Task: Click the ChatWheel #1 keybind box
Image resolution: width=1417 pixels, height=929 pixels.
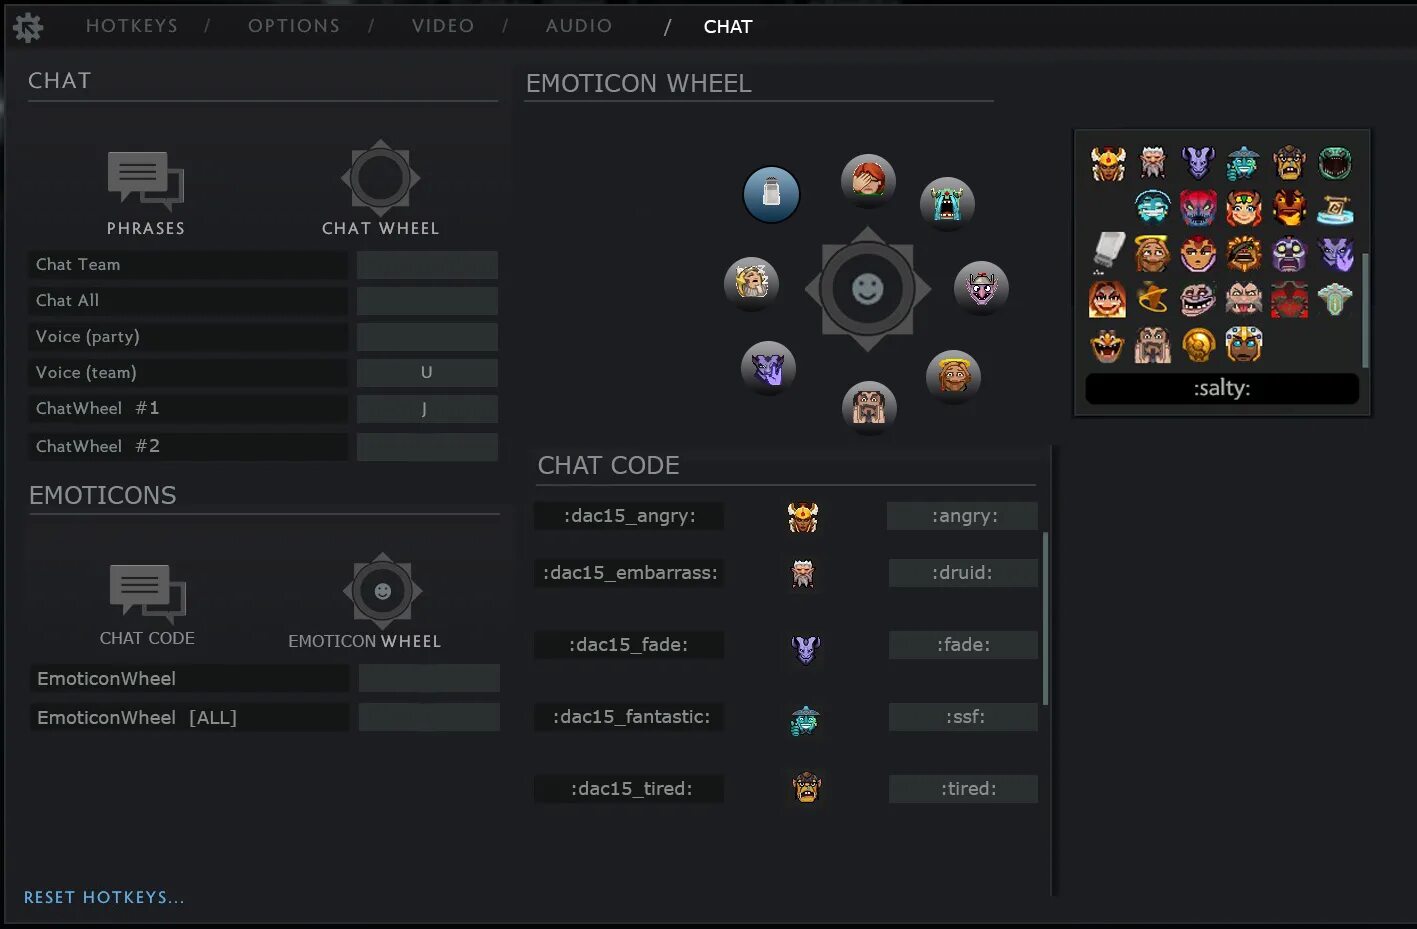Action: 427,408
